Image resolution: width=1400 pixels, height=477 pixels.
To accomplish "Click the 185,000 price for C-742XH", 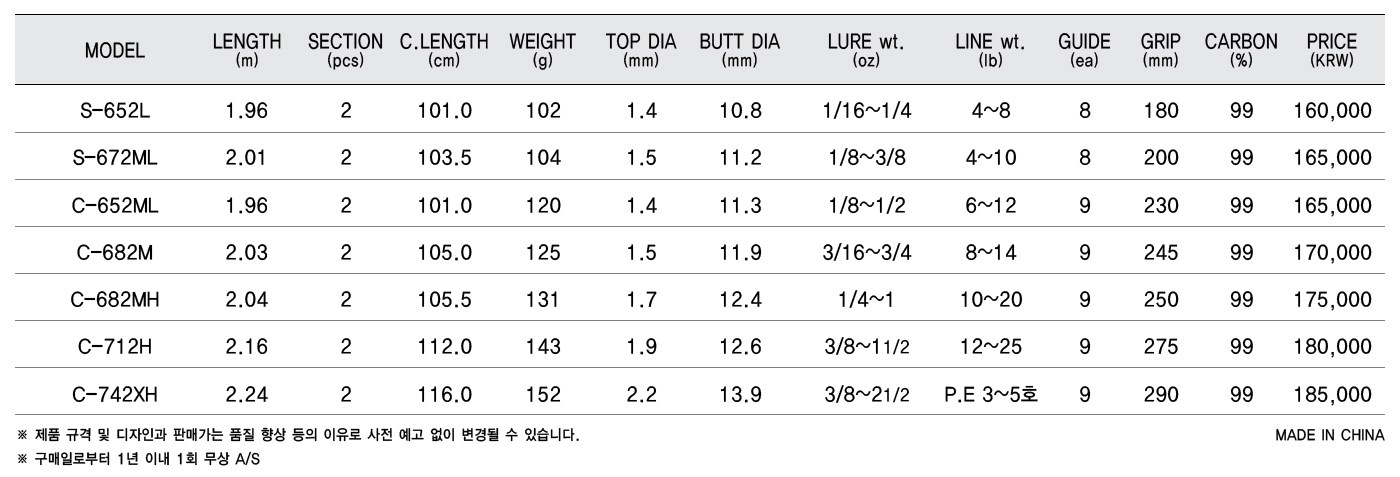I will (1332, 394).
